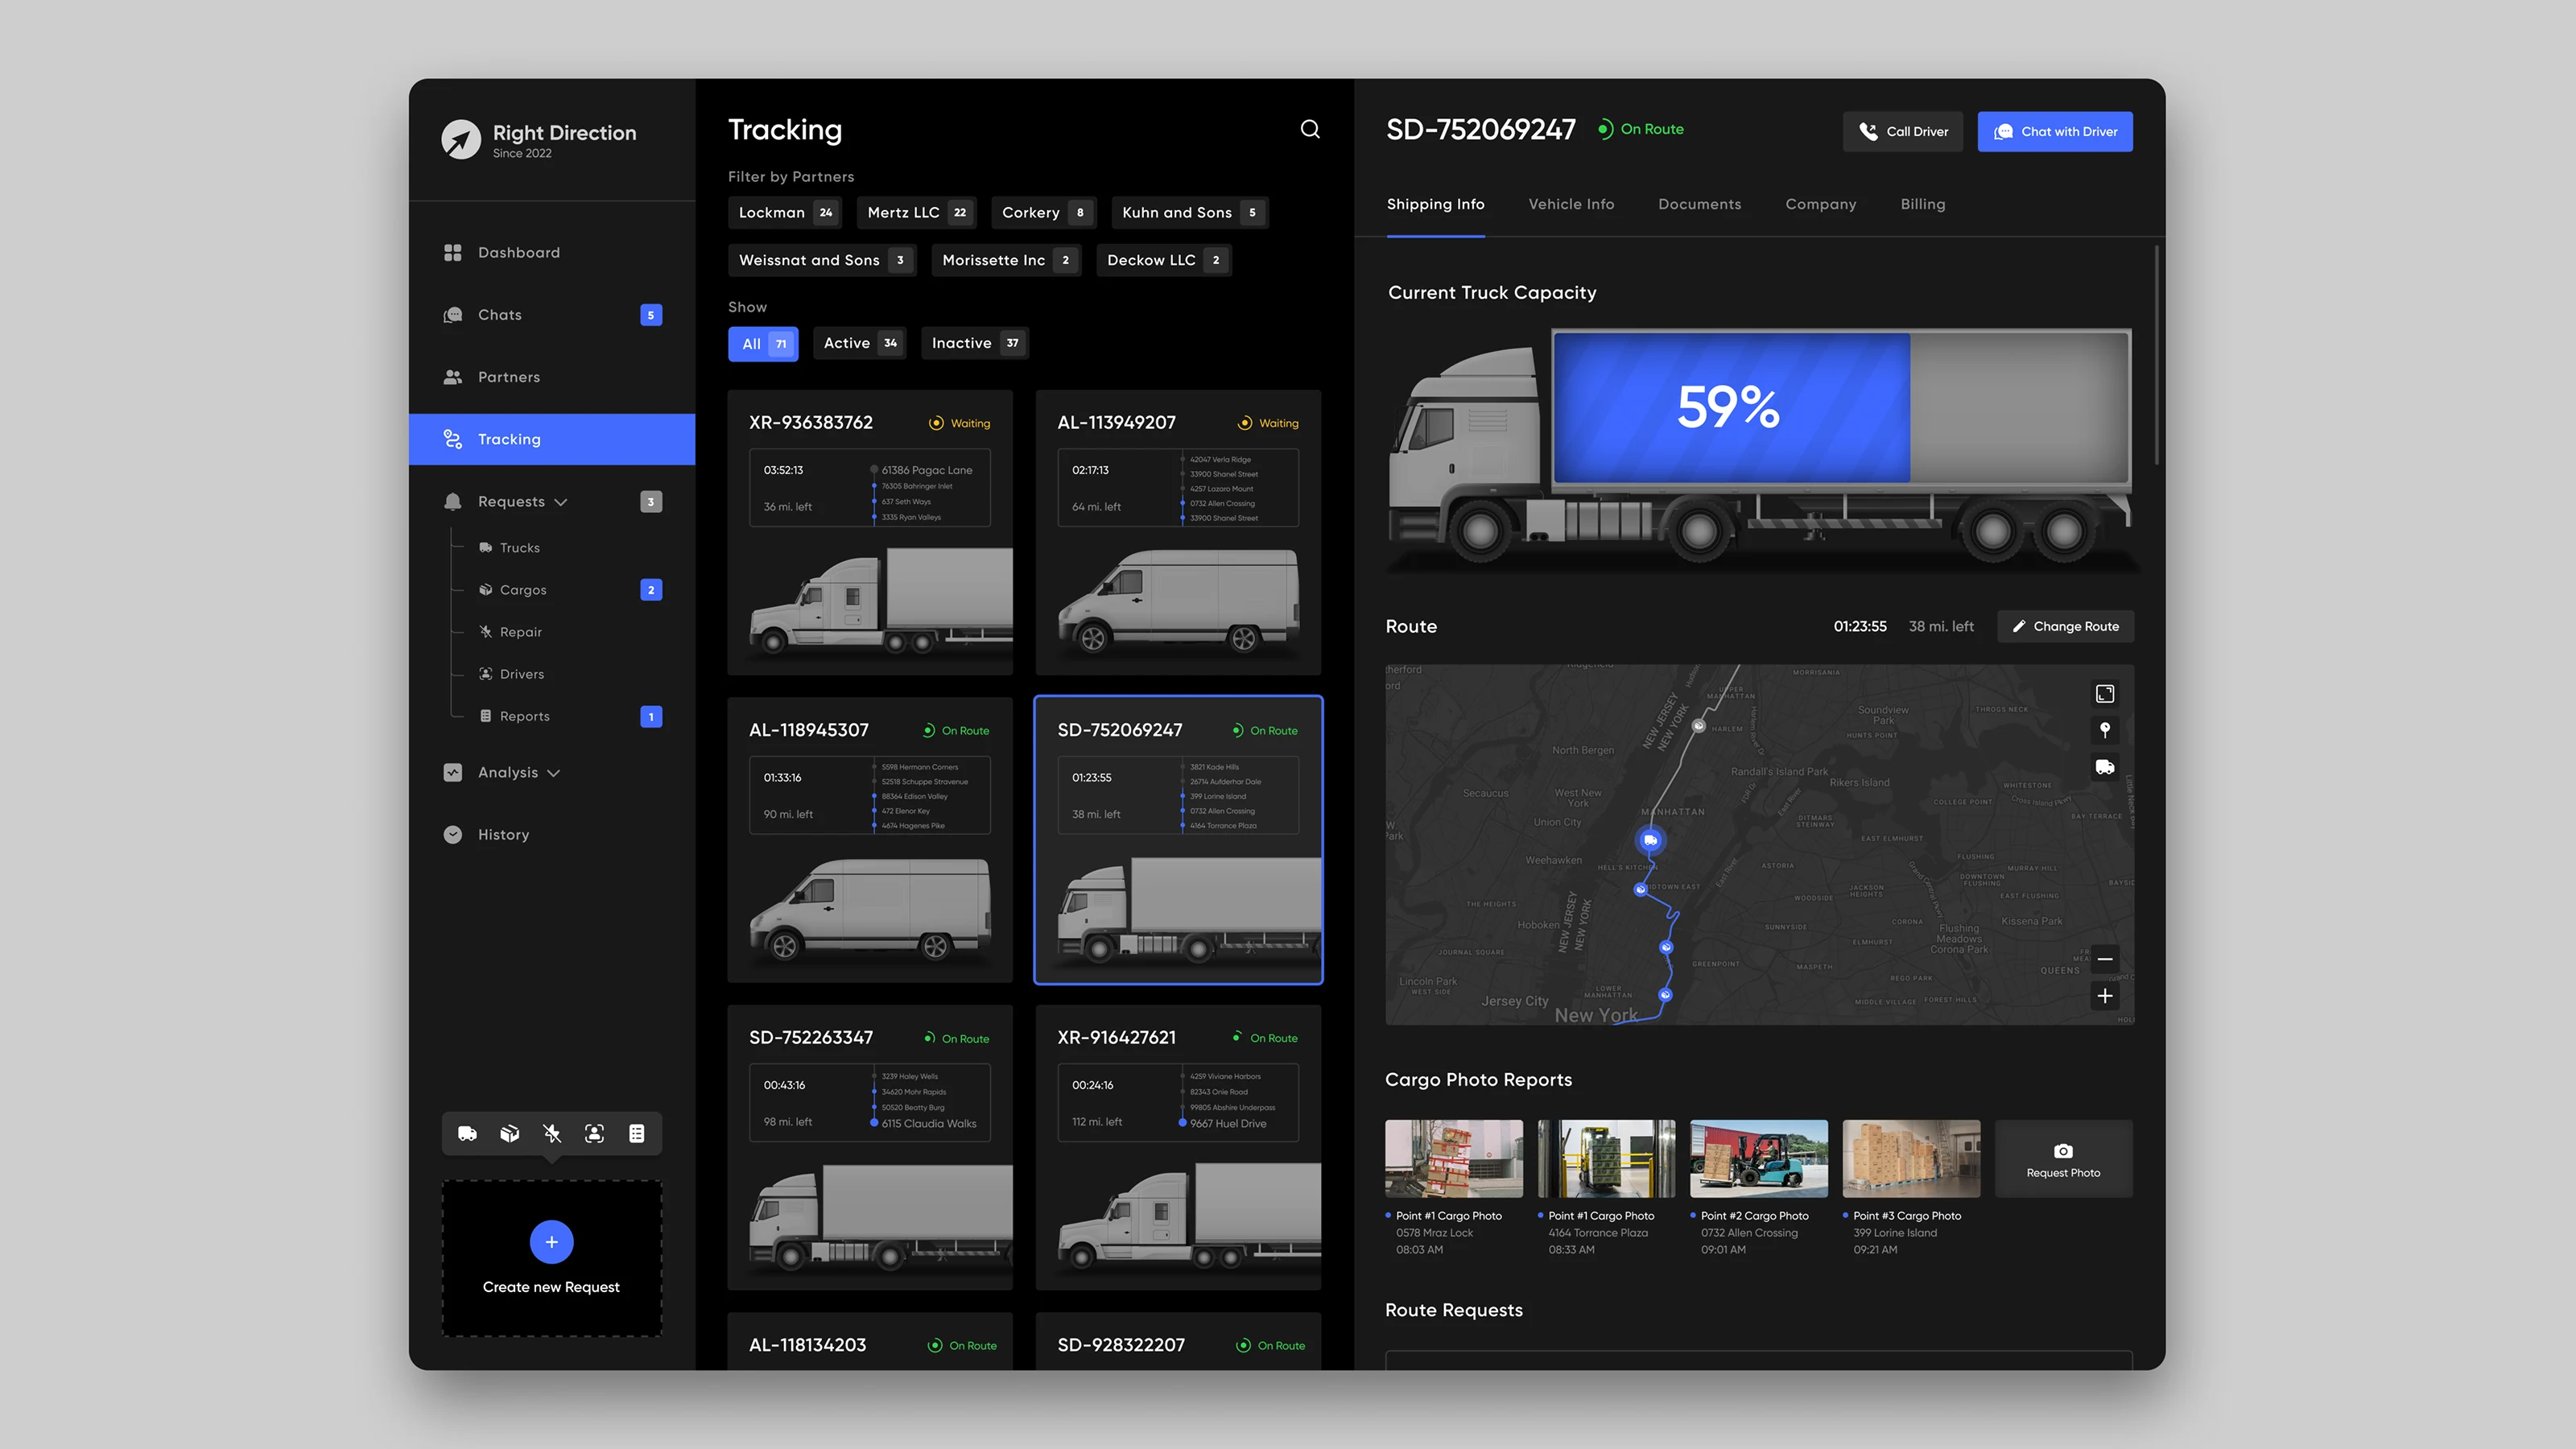
Task: Switch to Documents tab
Action: pos(1699,204)
